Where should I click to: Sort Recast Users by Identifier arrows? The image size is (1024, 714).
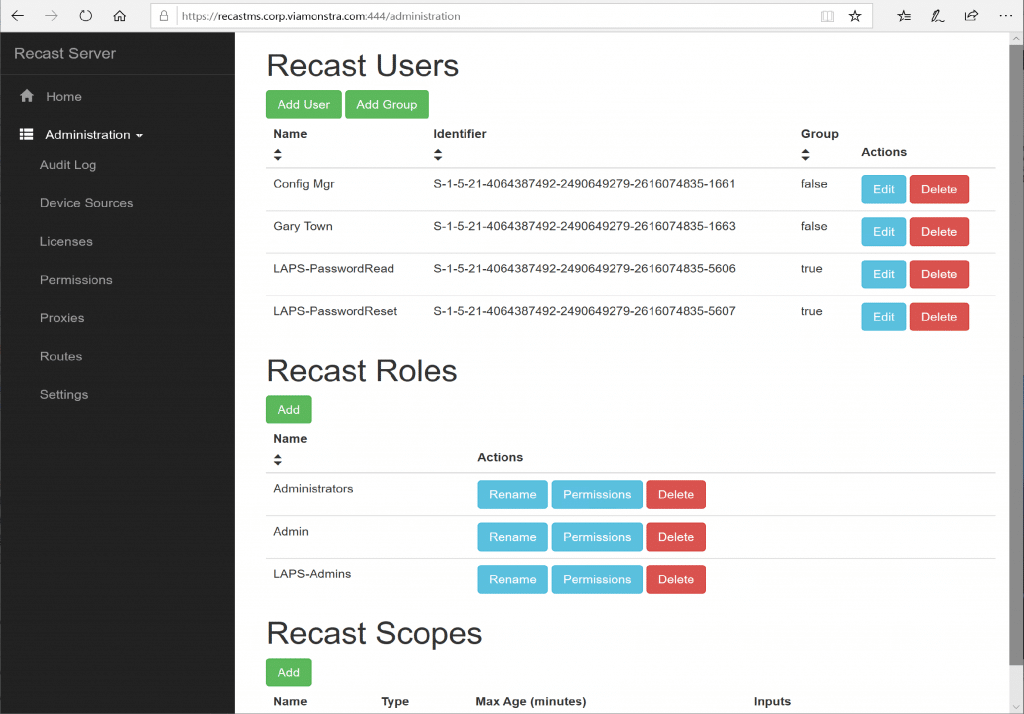[438, 155]
